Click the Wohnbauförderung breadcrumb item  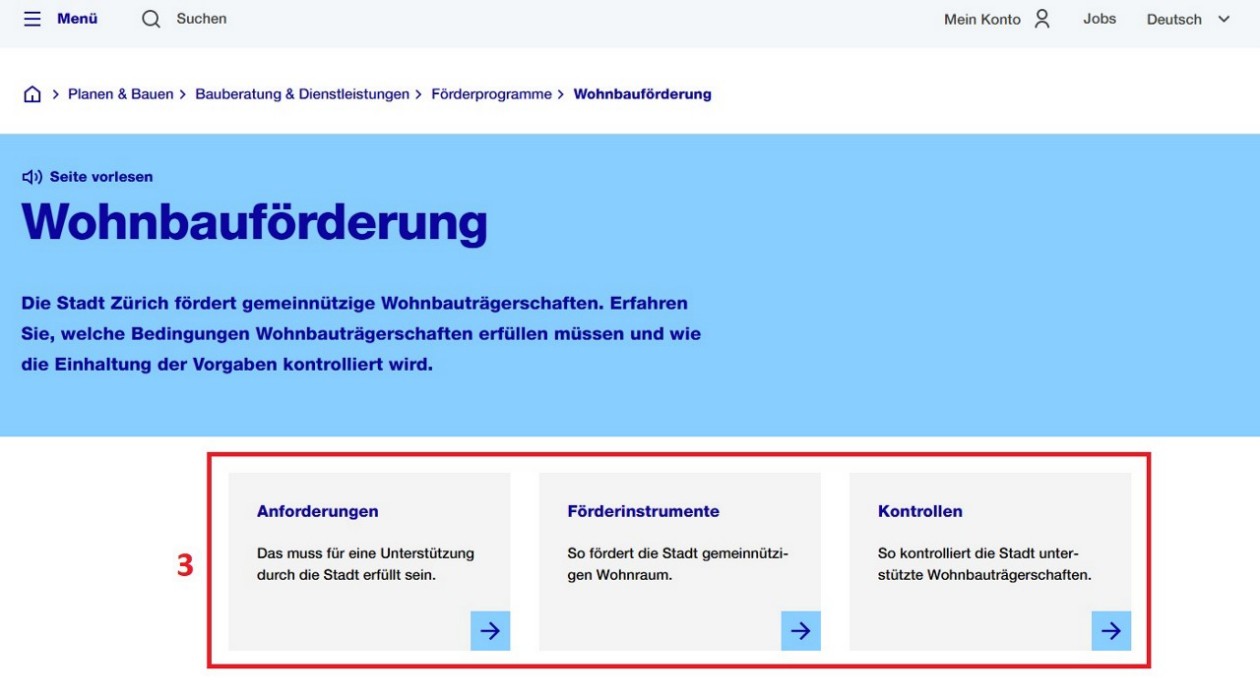click(x=642, y=95)
